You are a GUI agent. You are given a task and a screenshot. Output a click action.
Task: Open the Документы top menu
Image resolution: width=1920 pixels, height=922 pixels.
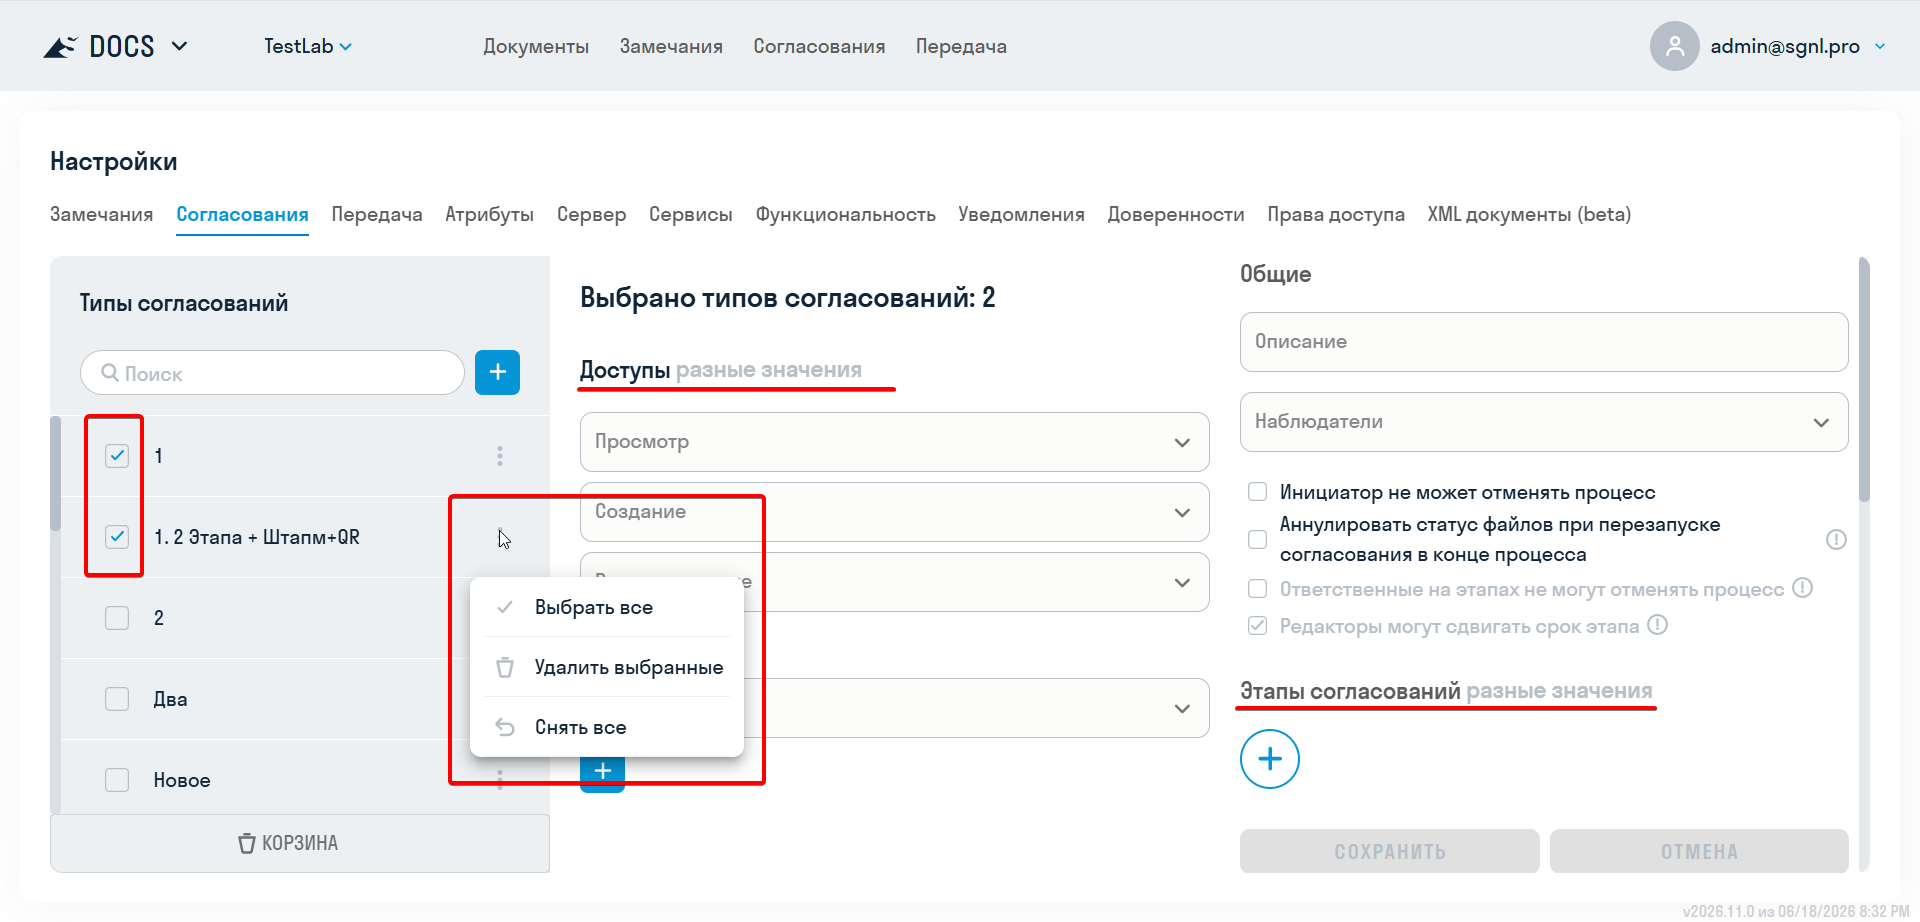point(536,46)
